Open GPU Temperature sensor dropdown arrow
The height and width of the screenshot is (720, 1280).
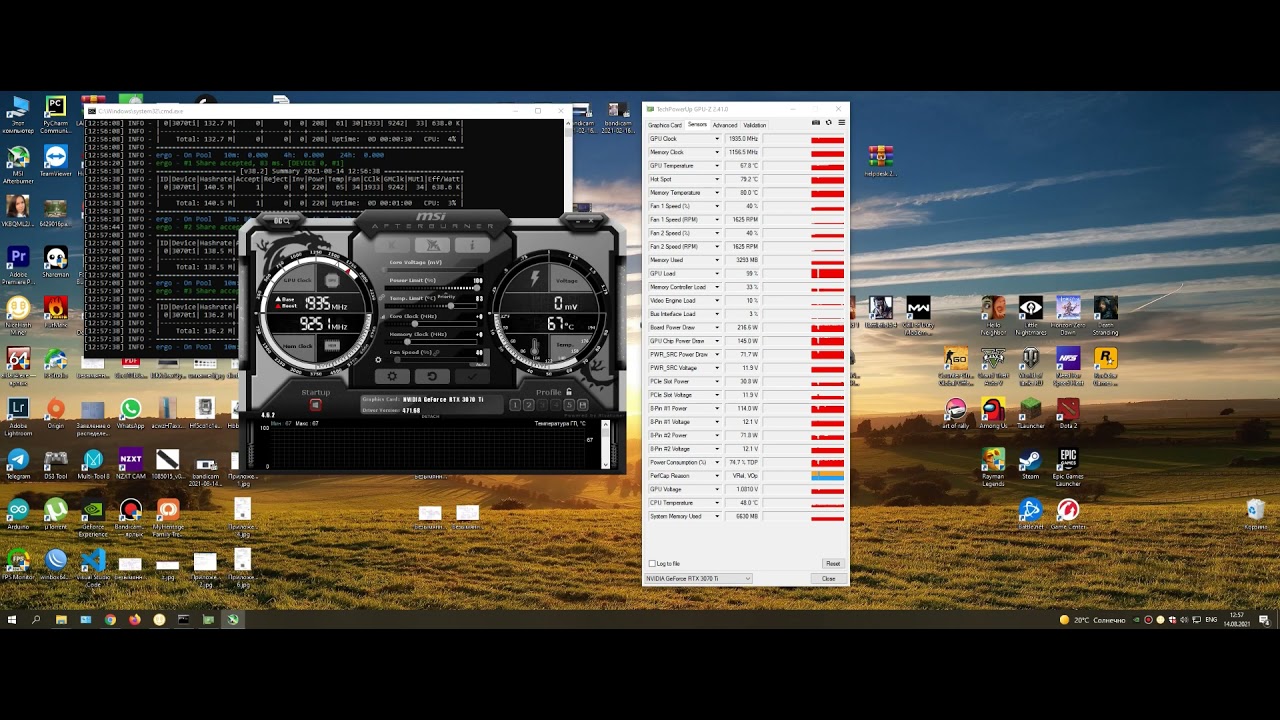click(716, 166)
